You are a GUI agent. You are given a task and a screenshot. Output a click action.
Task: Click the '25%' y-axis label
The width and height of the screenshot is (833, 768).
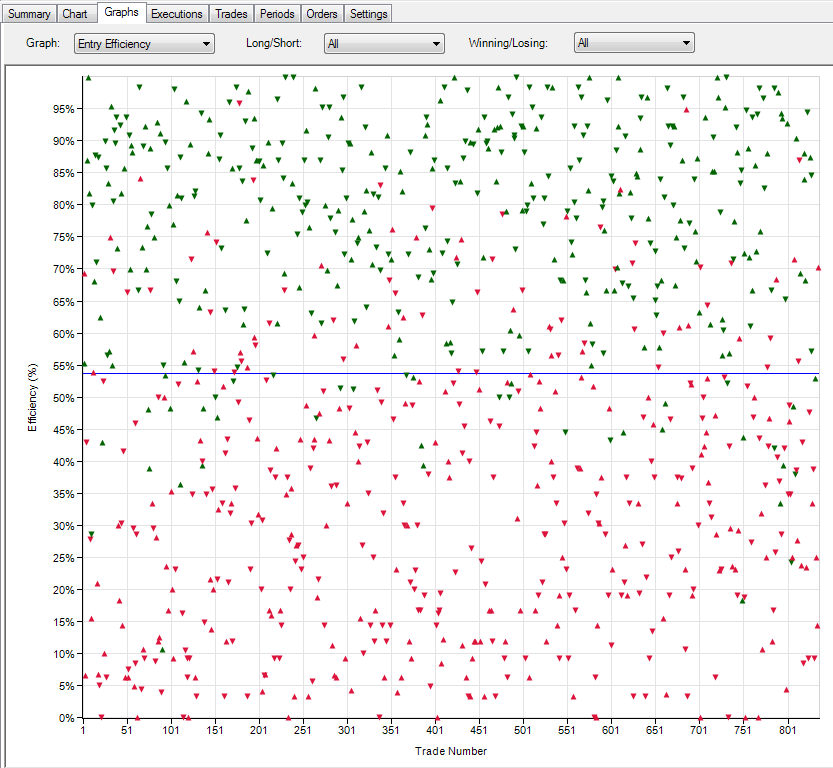63,558
